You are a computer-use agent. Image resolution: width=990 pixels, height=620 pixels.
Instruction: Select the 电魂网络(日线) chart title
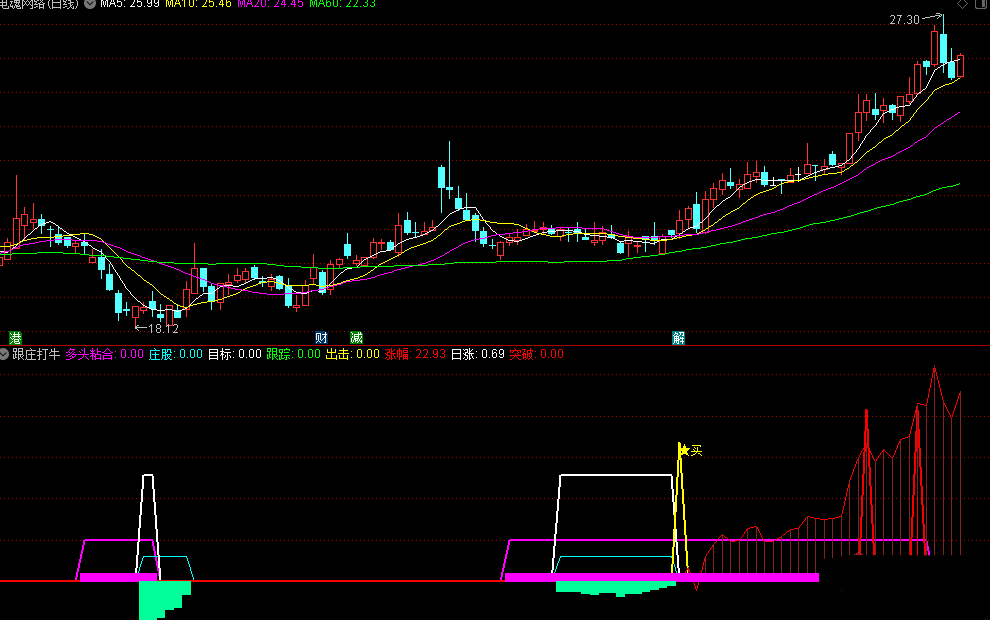[x=40, y=4]
